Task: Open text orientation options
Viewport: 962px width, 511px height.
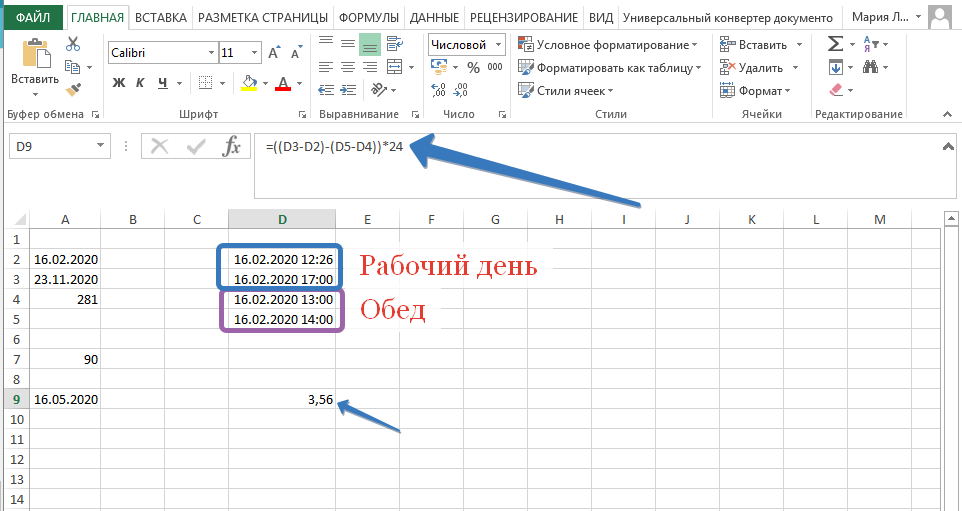Action: (379, 90)
